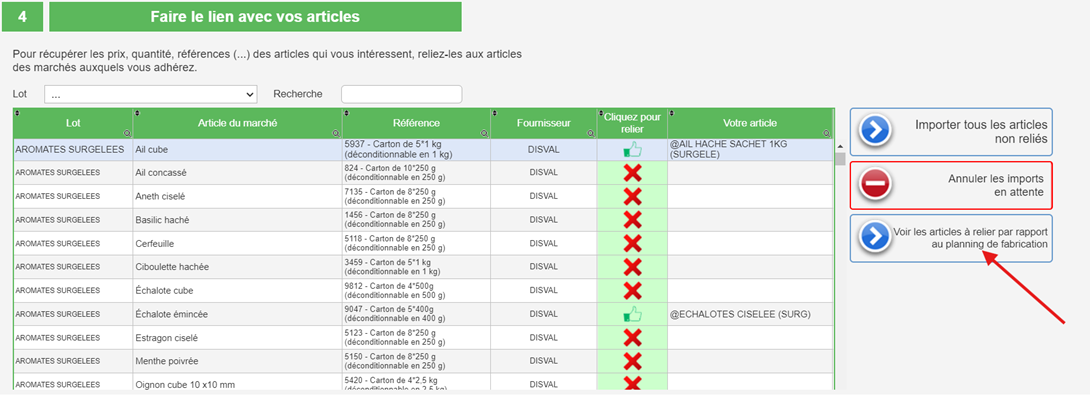The height and width of the screenshot is (397, 1090).
Task: Click the green thumbs-up for Ail cube
Action: 632,149
